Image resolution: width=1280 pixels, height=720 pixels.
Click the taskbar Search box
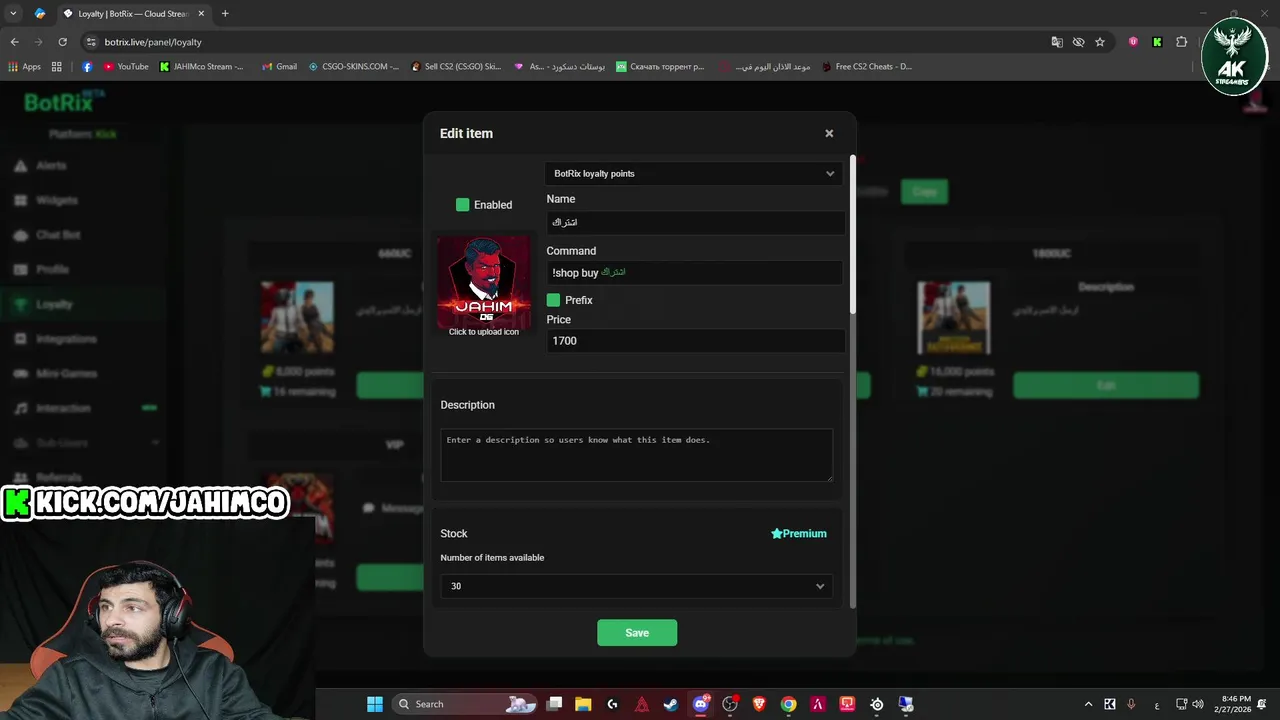tap(465, 704)
